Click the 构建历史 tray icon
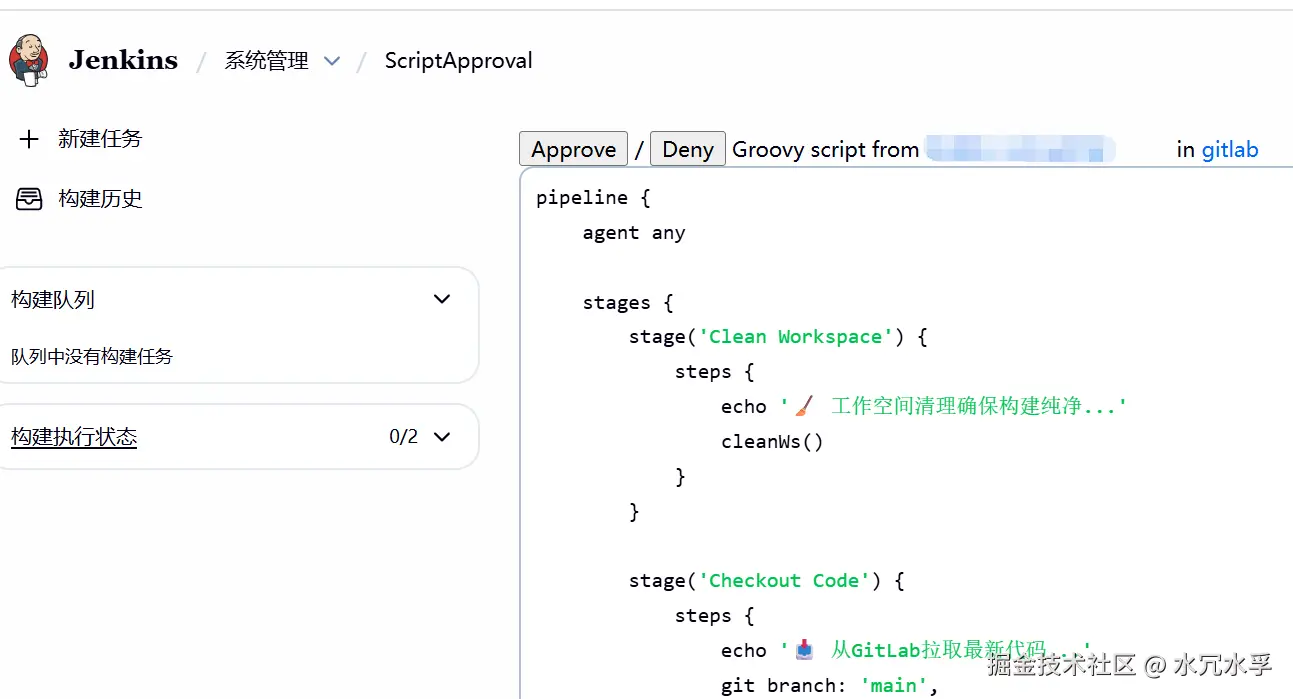Image resolution: width=1293 pixels, height=699 pixels. pyautogui.click(x=29, y=199)
